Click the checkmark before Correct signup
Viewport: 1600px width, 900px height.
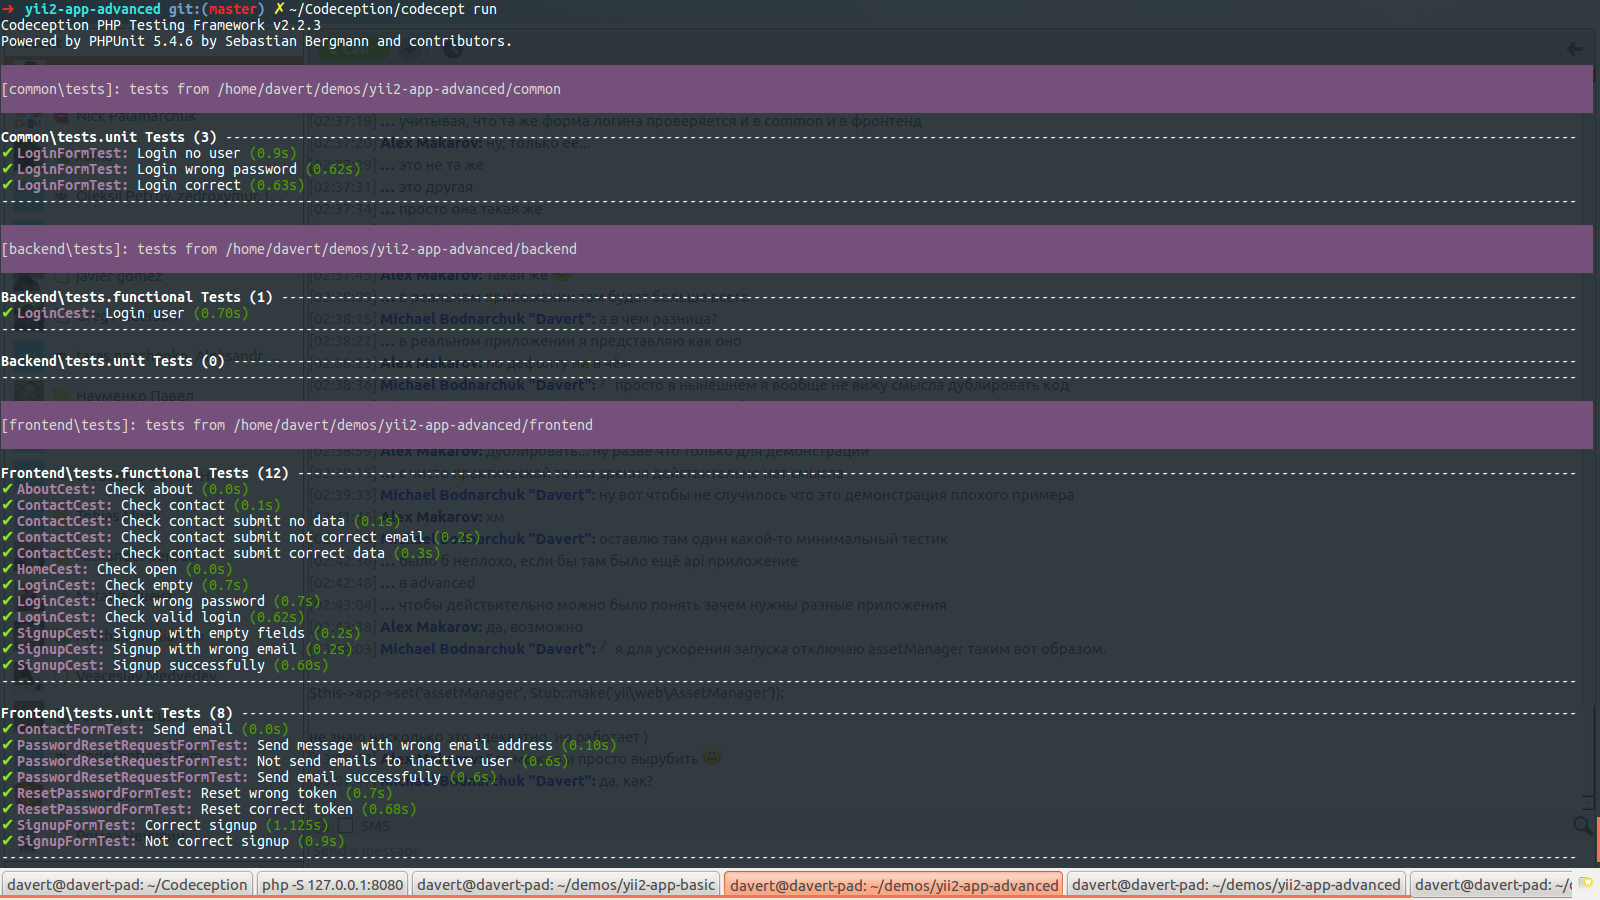coord(8,825)
